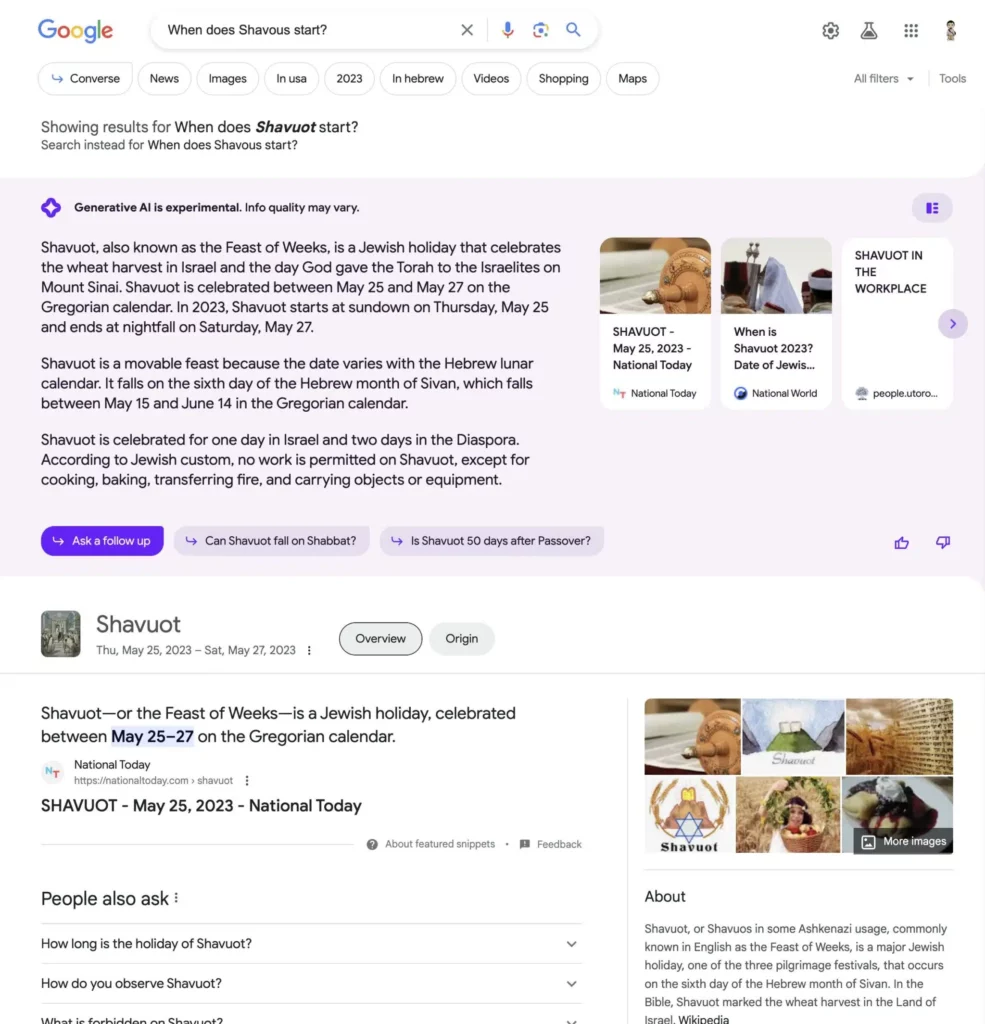The height and width of the screenshot is (1024, 985).
Task: Open Search Labs flask icon
Action: (869, 31)
